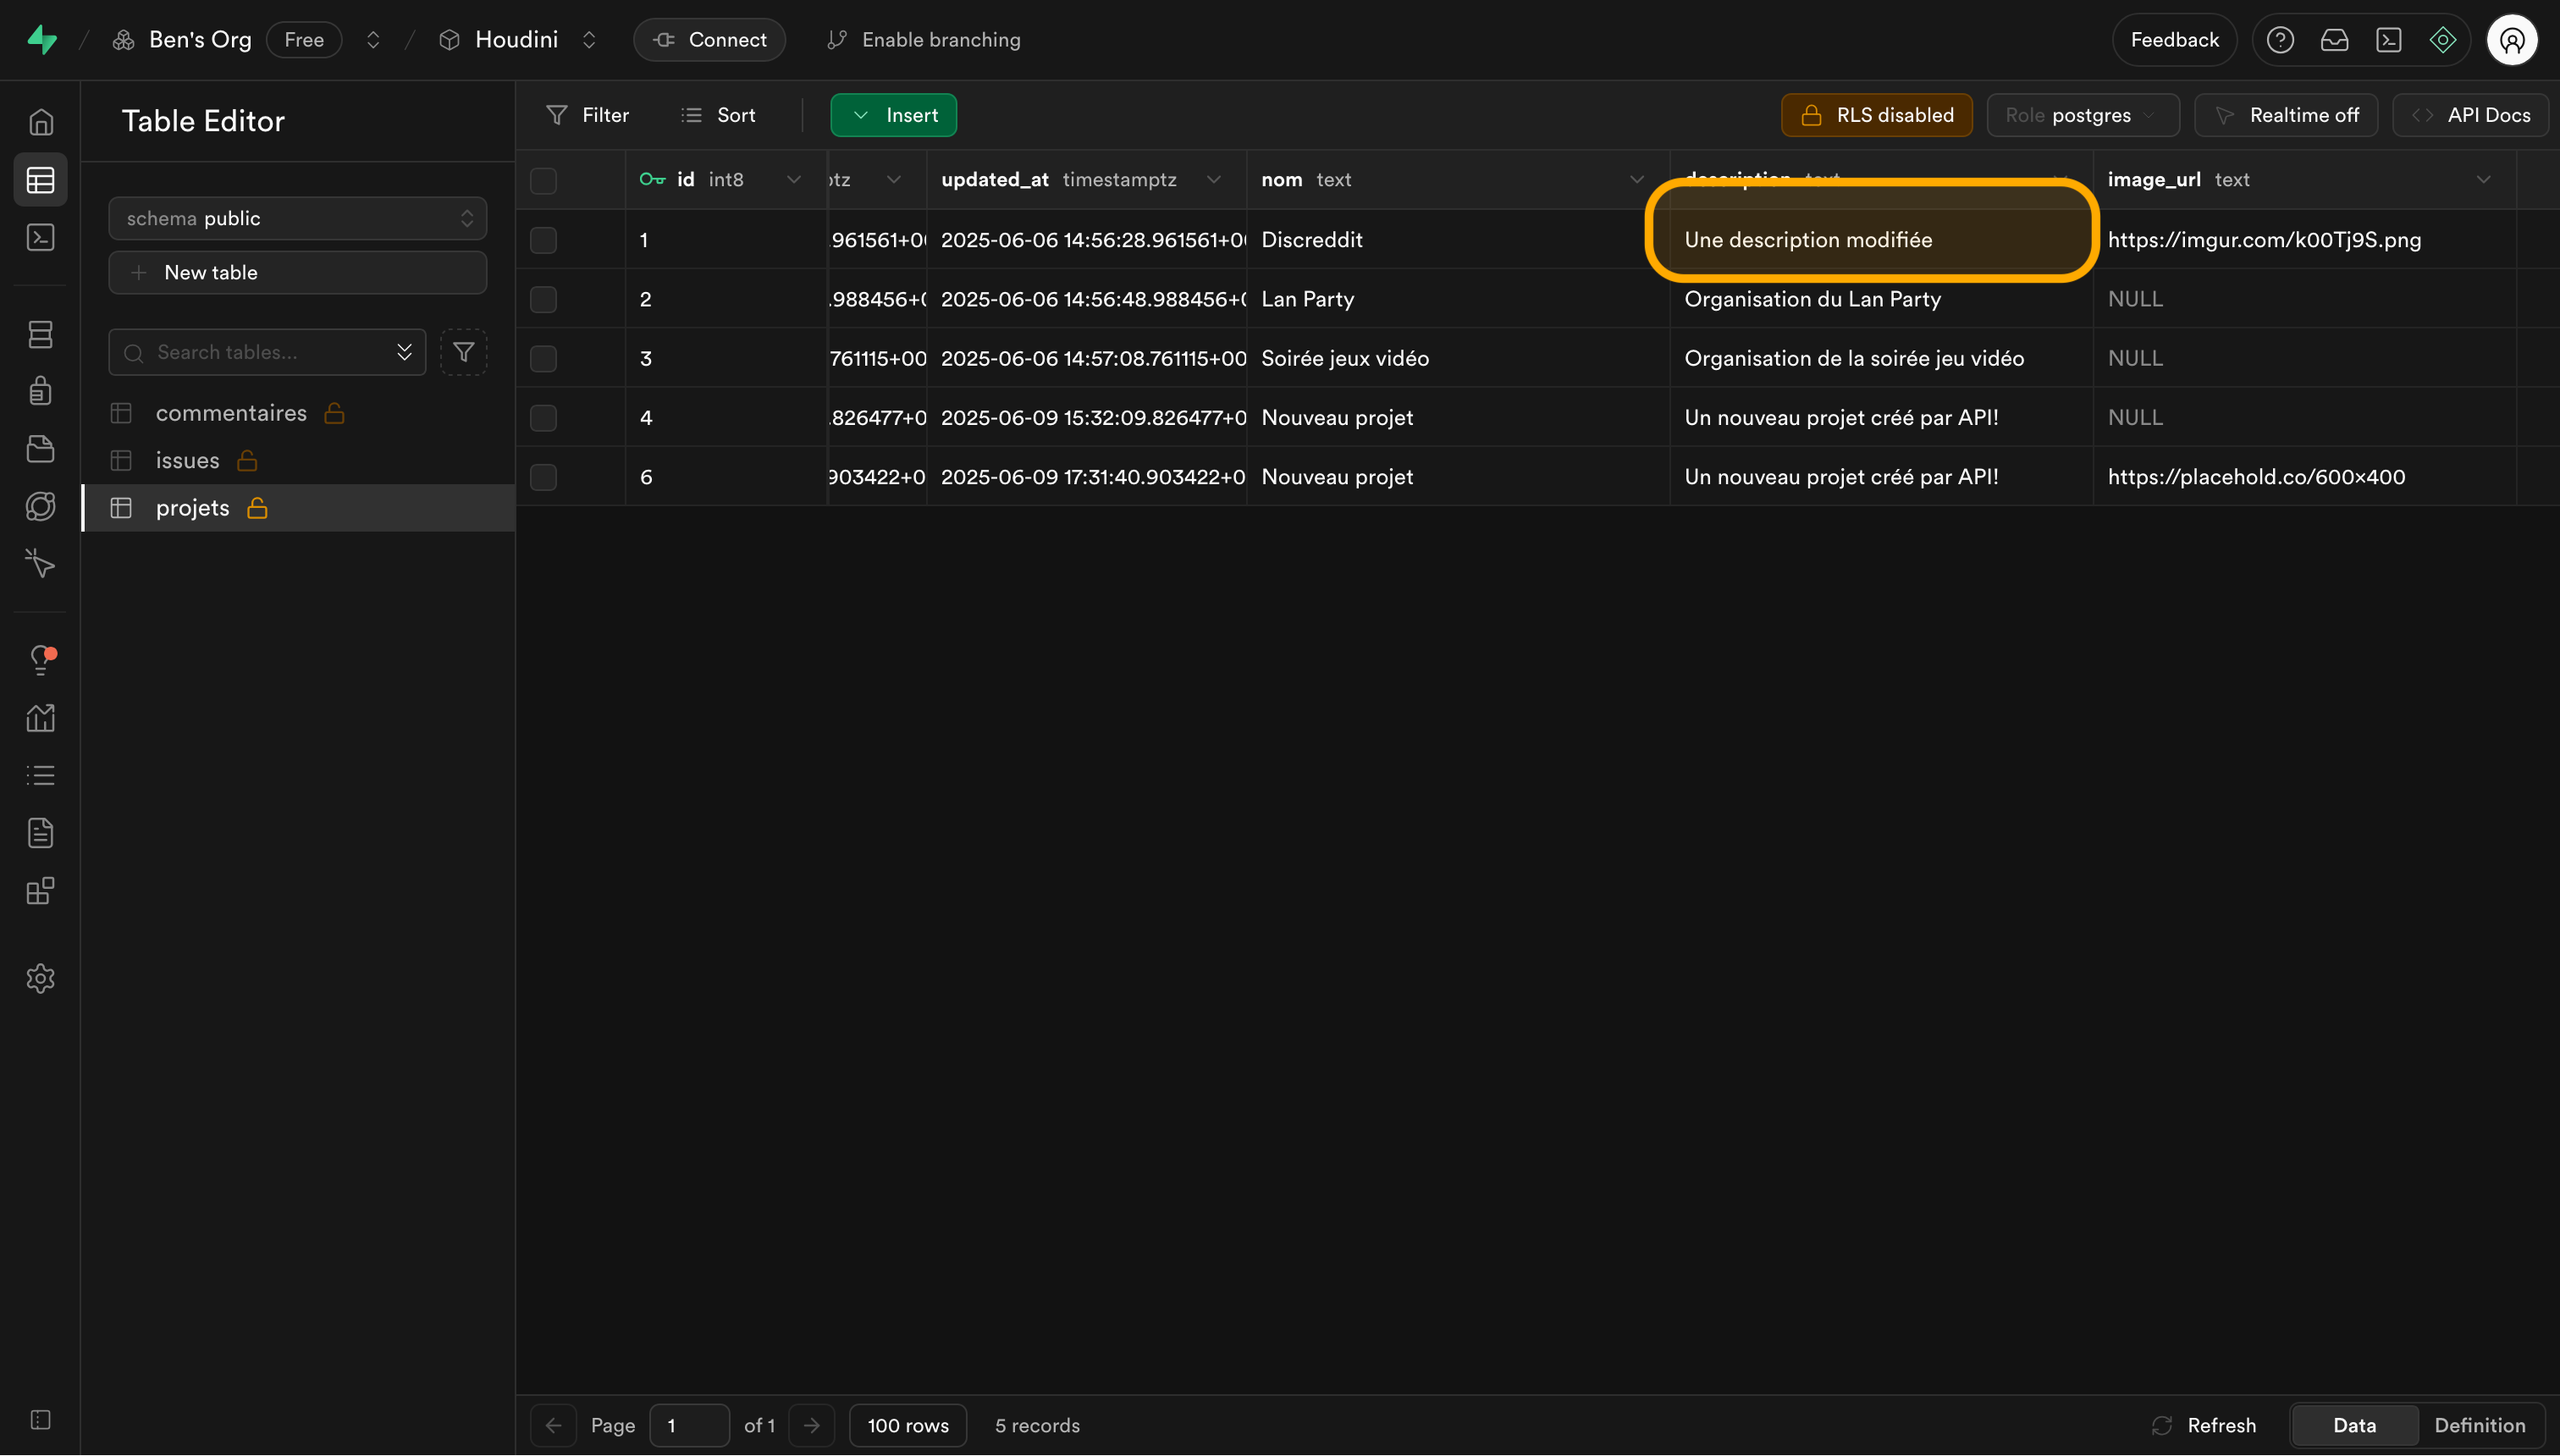The height and width of the screenshot is (1456, 2560).
Task: Click the lock icon next to issues
Action: point(247,460)
